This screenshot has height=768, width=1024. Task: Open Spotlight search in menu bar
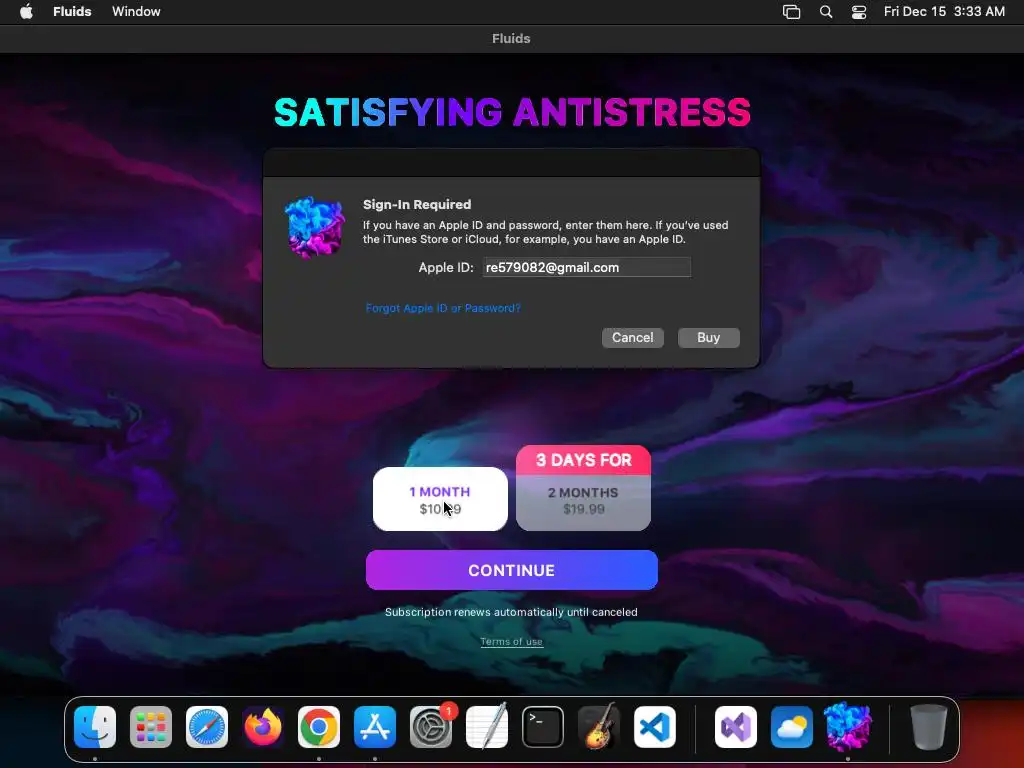825,12
